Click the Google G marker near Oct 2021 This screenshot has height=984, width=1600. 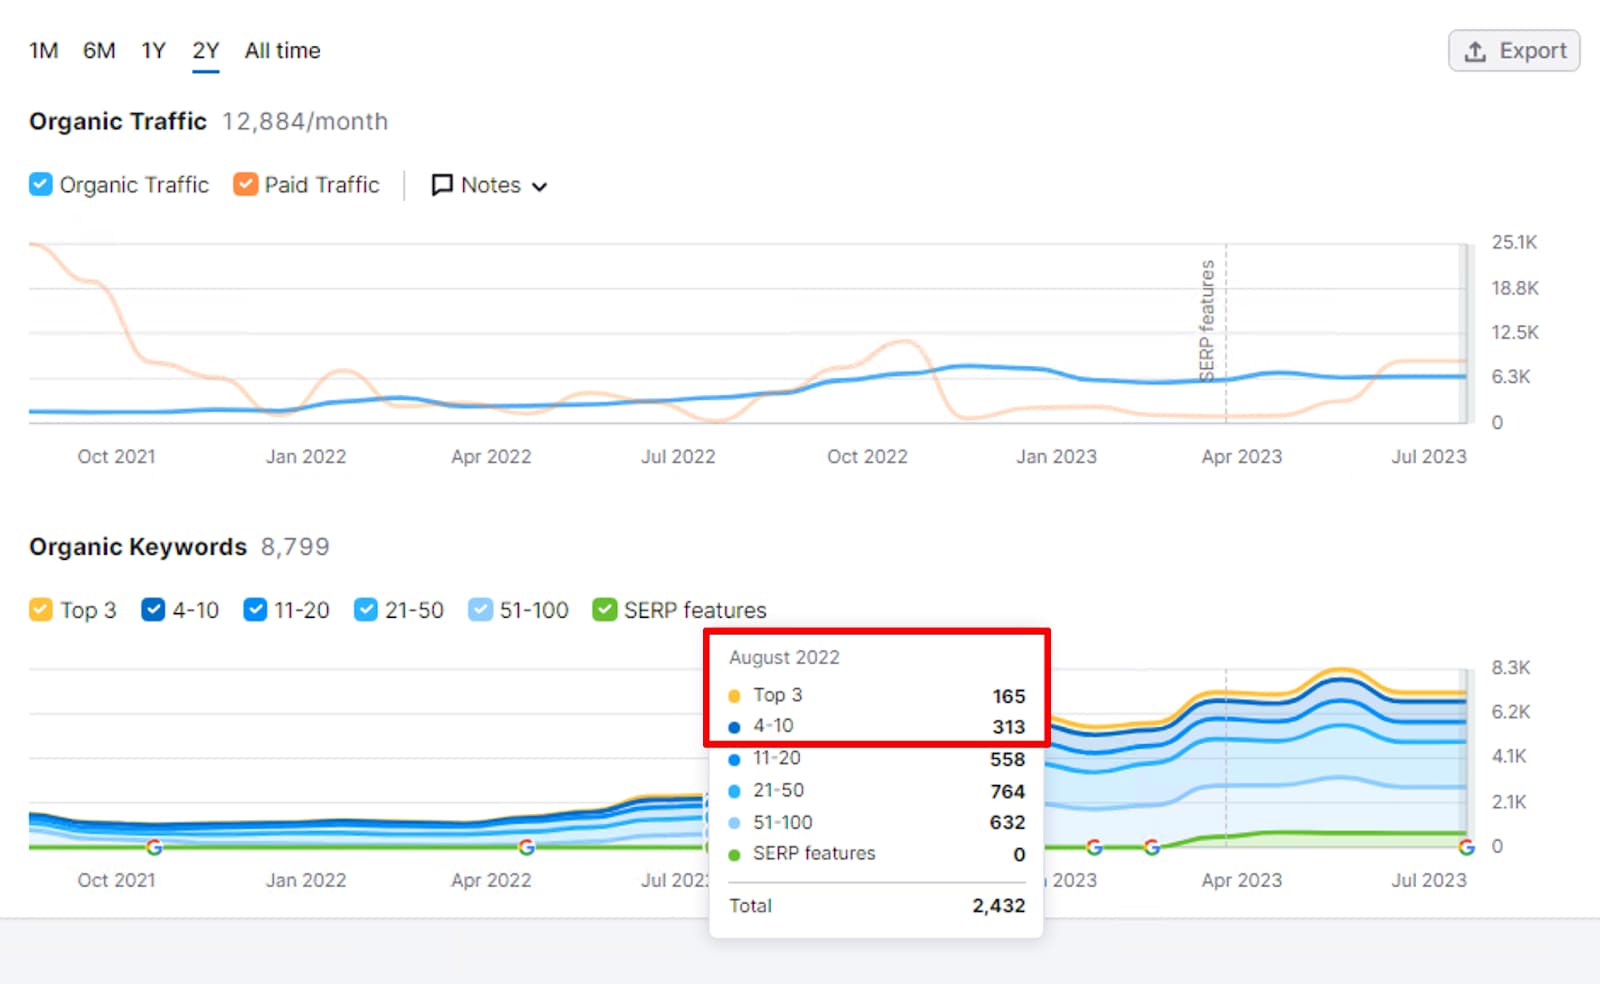155,847
